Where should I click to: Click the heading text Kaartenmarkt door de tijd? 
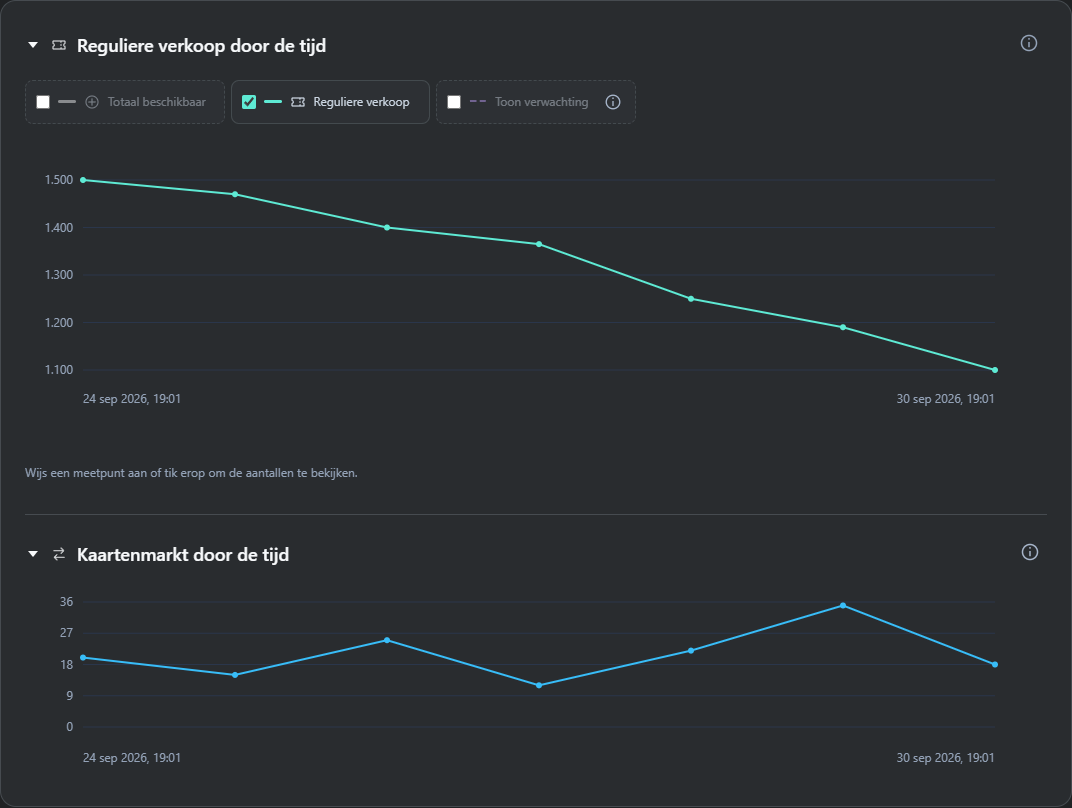(x=183, y=554)
